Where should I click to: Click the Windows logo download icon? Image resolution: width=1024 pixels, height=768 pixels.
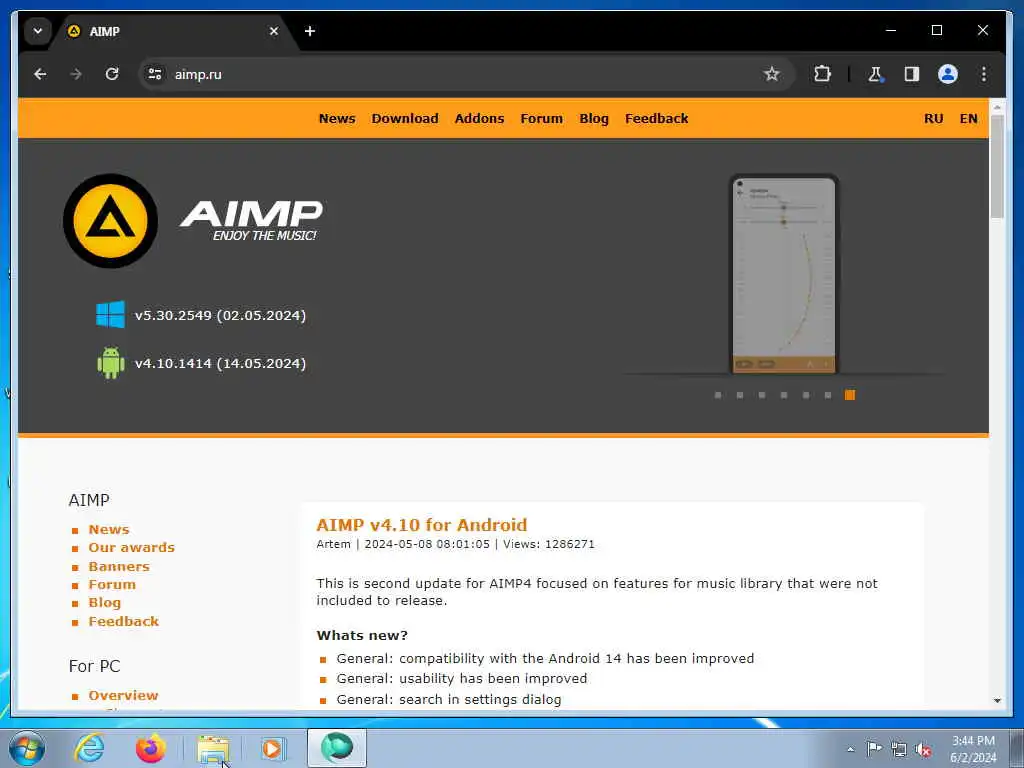pos(110,315)
